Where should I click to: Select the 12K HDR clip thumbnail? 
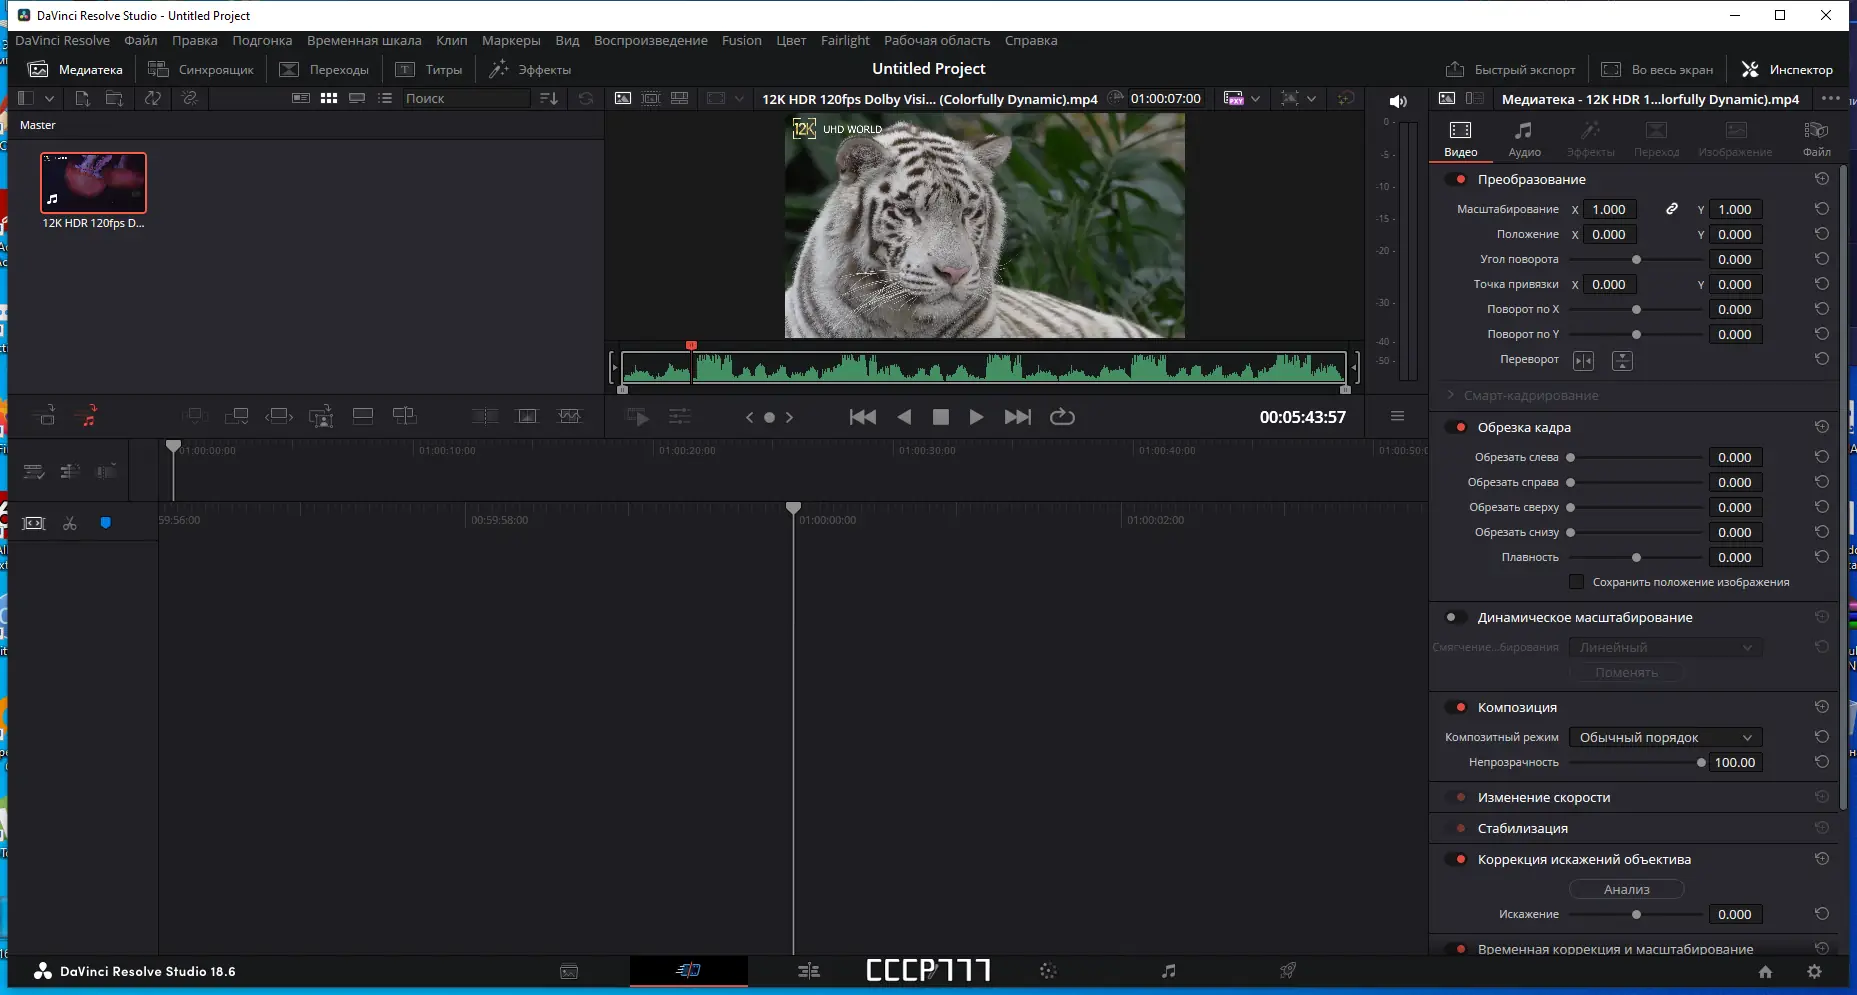(93, 182)
